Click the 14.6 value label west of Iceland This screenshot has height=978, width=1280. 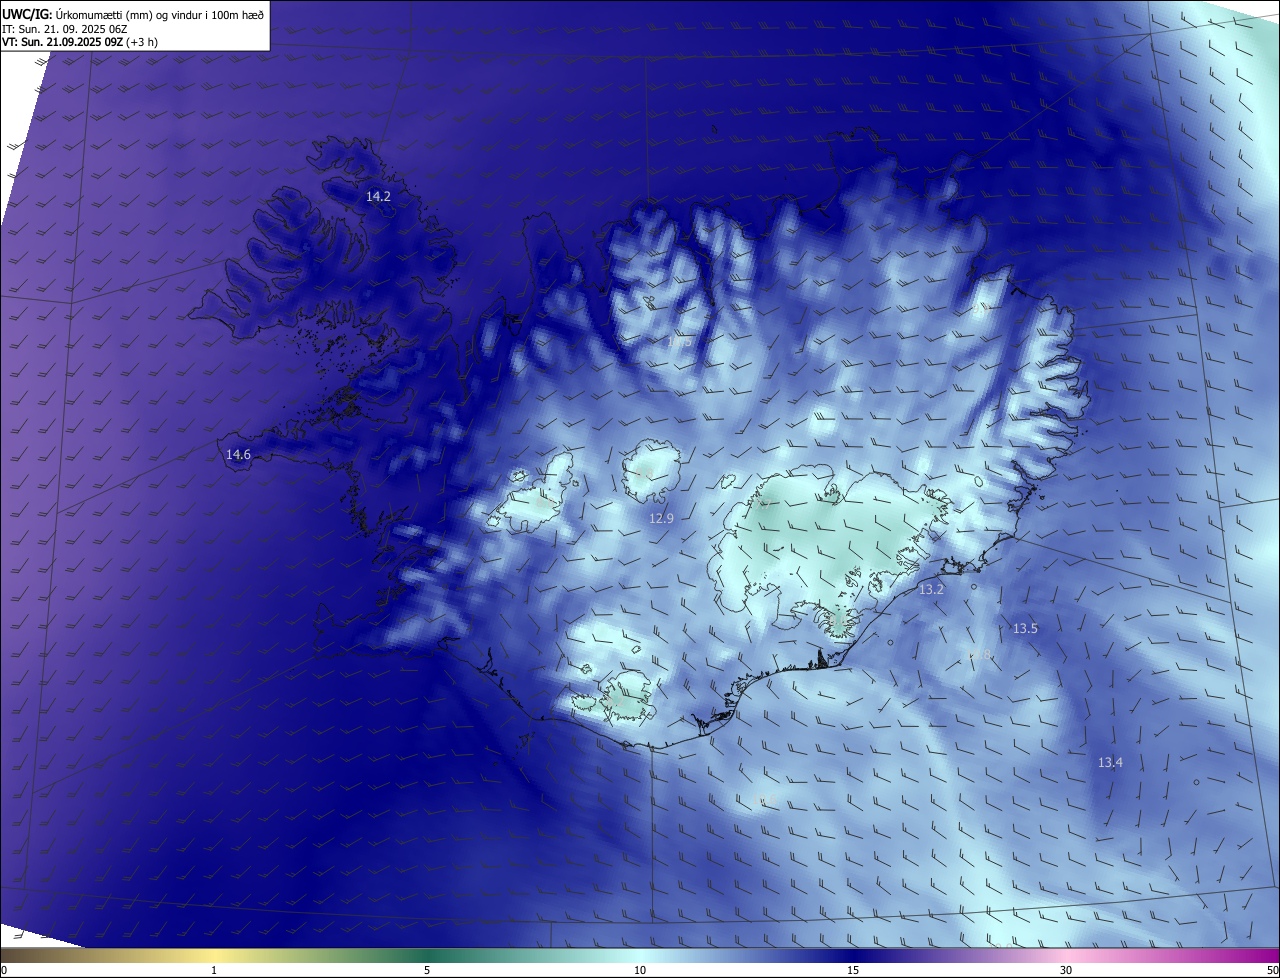point(238,455)
